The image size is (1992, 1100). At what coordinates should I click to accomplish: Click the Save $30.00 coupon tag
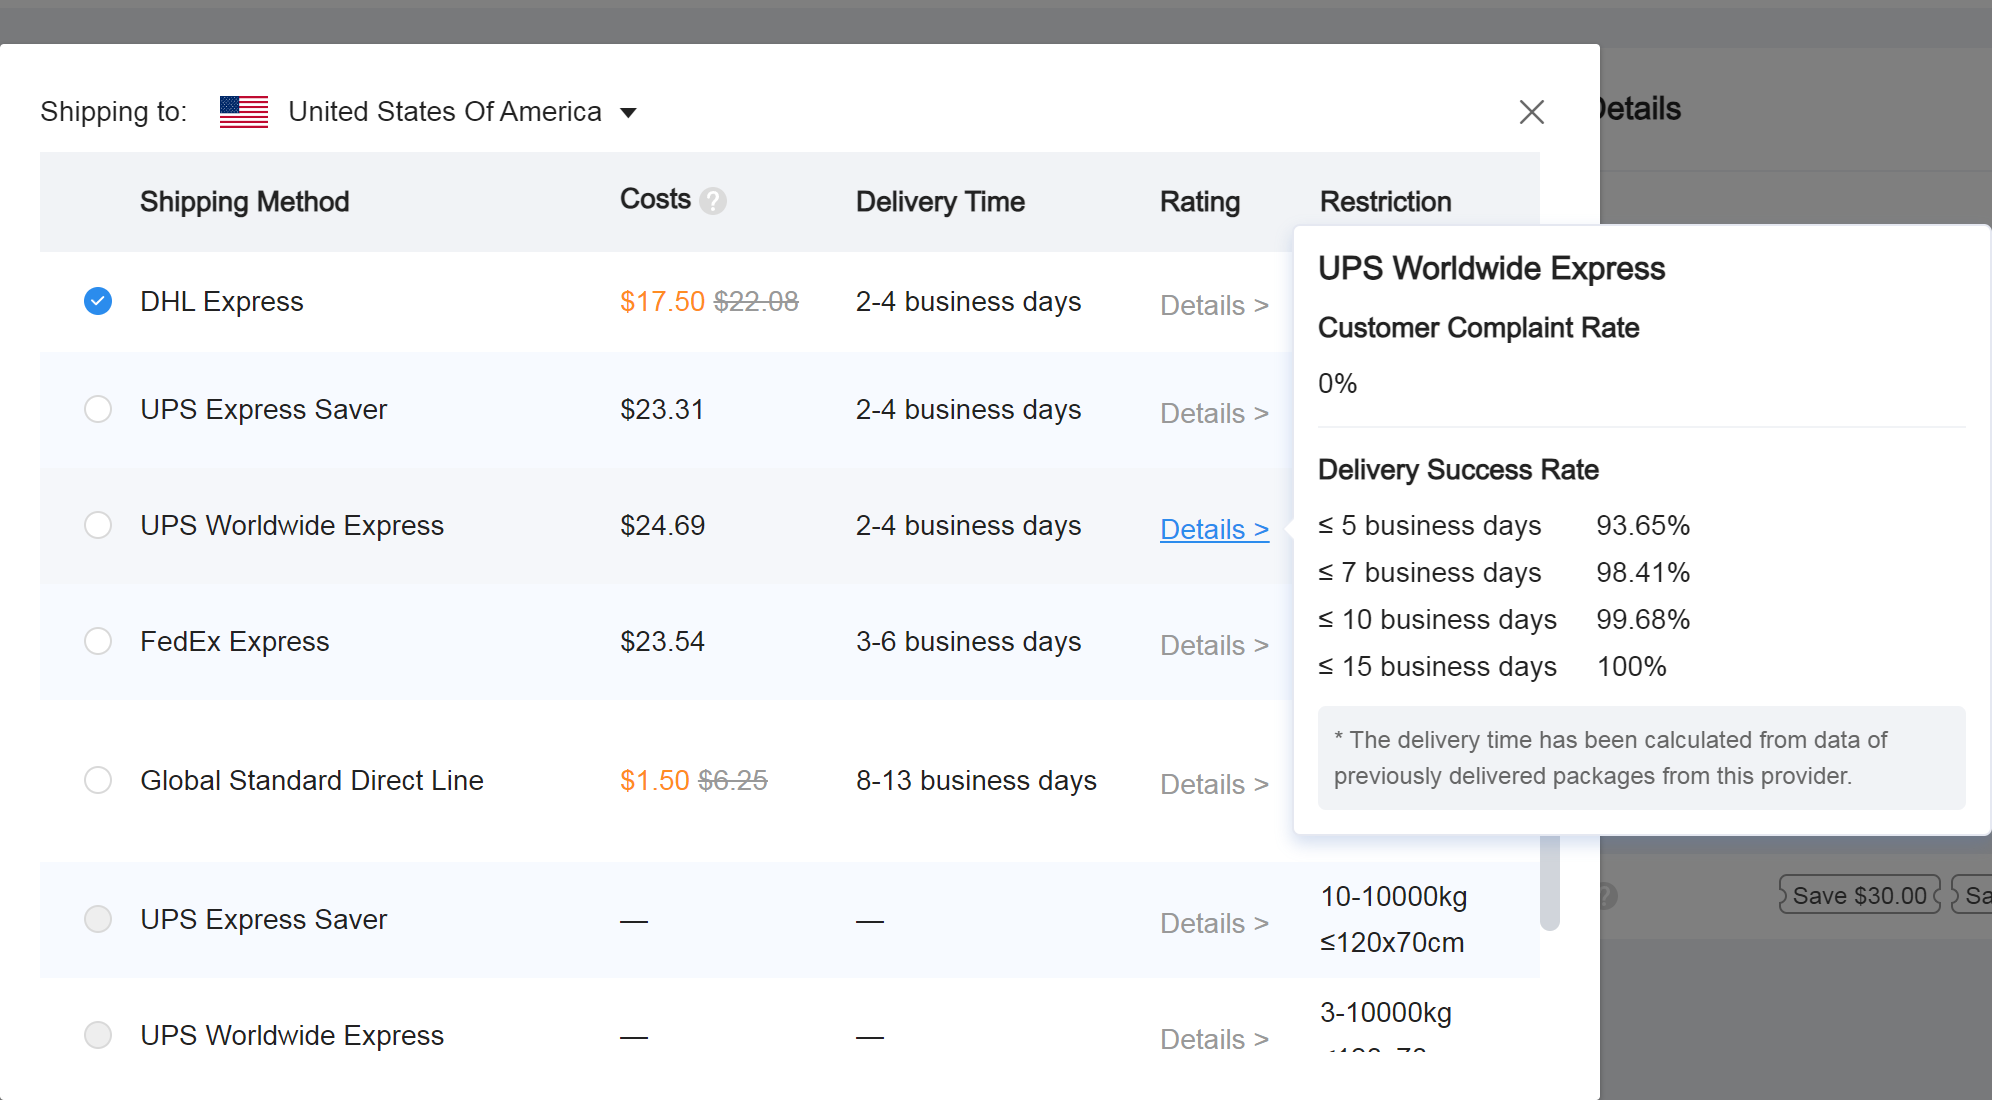[x=1858, y=895]
